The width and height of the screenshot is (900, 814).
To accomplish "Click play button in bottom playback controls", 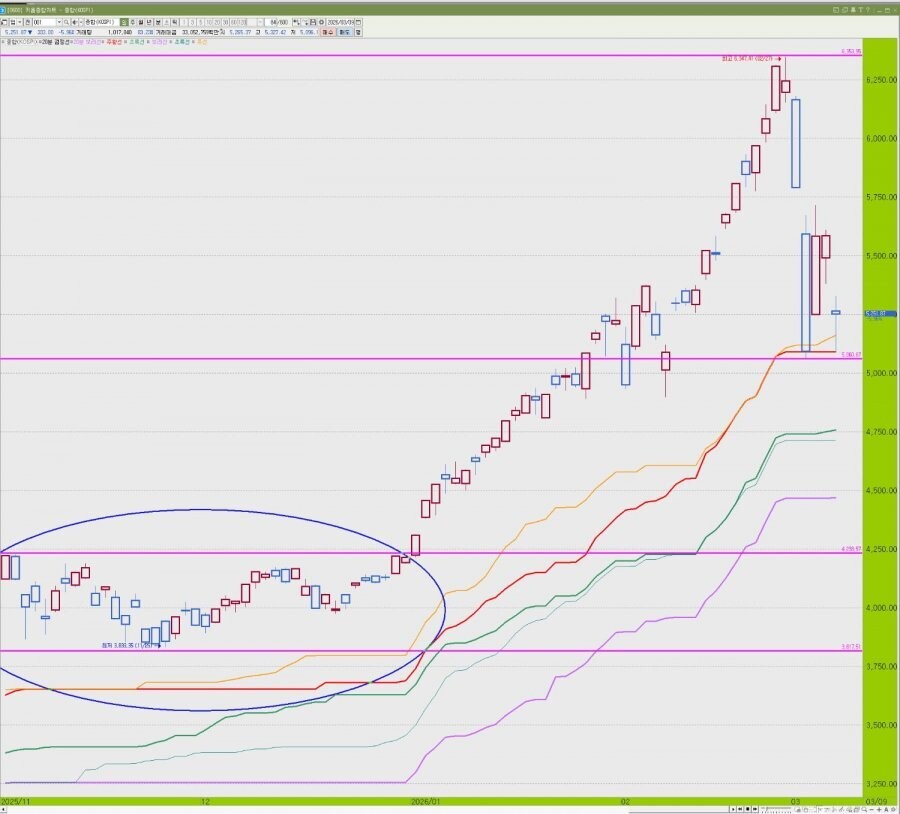I will pos(734,809).
